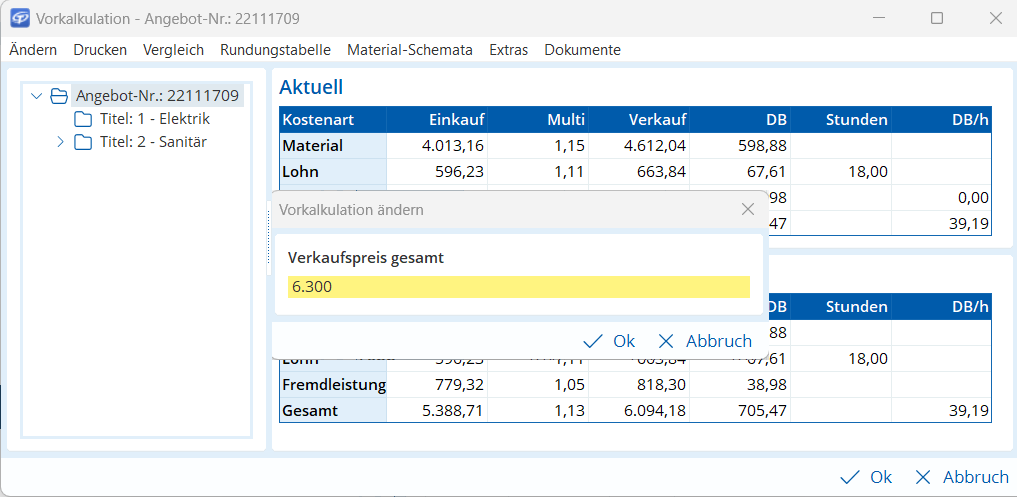Open the Dokumente menu
This screenshot has height=497, width=1017.
(x=582, y=50)
